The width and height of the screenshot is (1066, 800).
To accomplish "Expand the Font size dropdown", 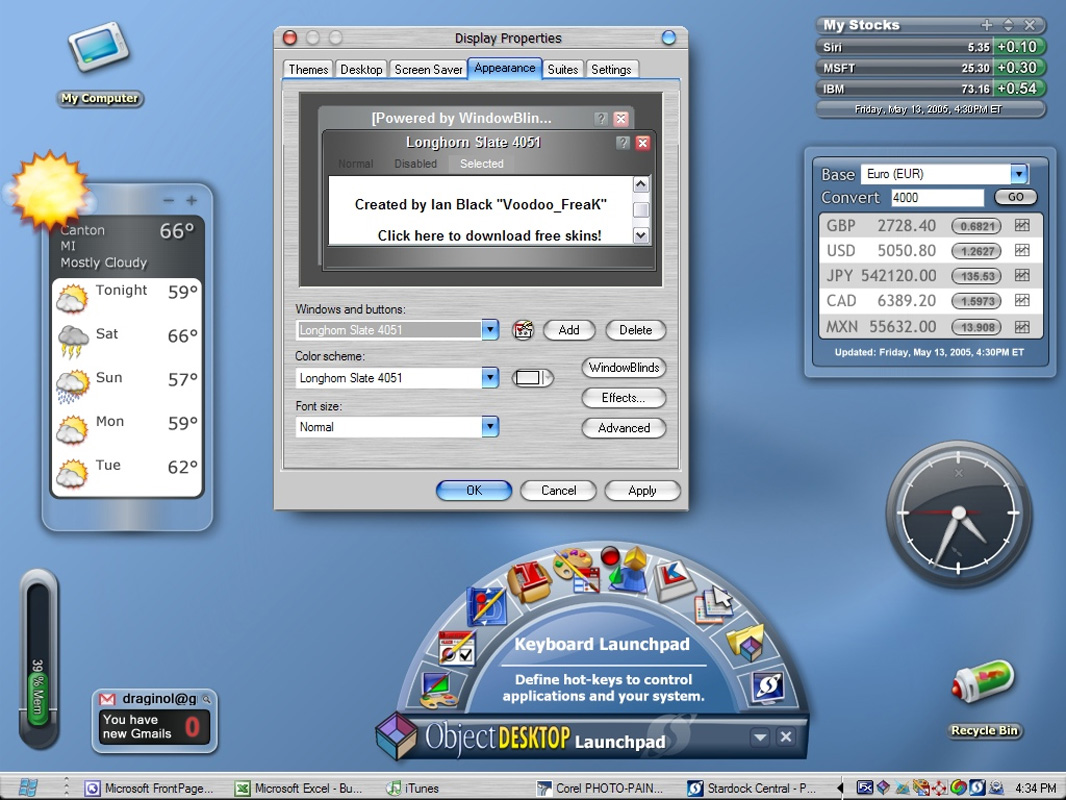I will click(490, 427).
